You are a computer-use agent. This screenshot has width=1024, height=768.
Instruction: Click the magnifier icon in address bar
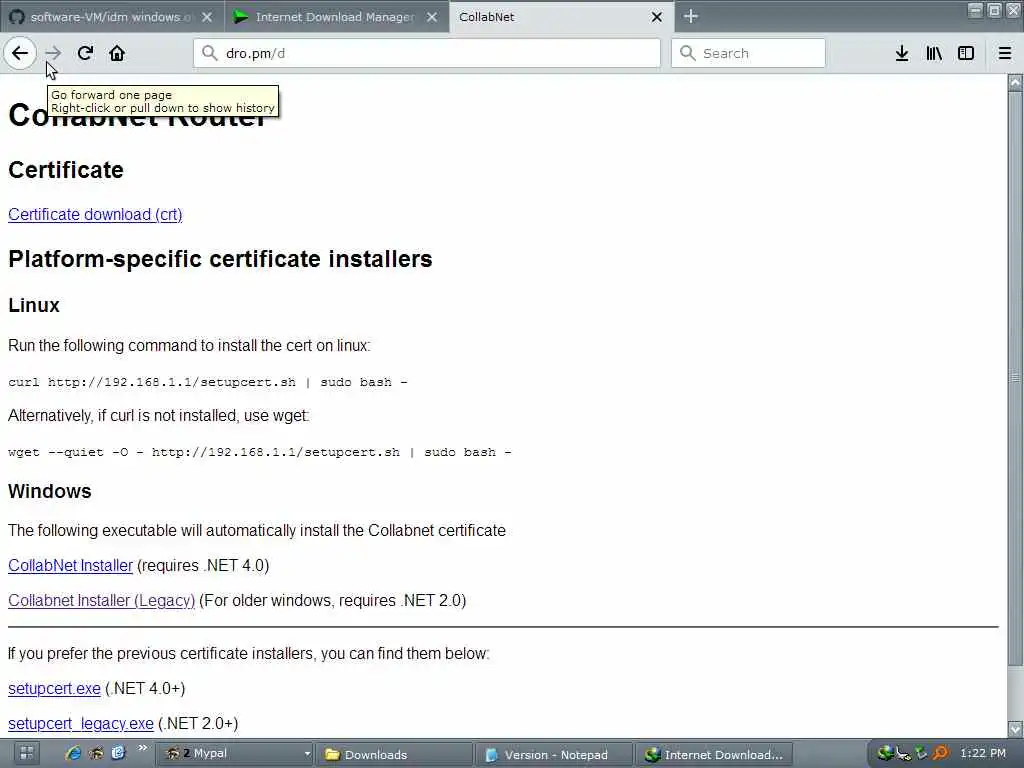coord(209,53)
